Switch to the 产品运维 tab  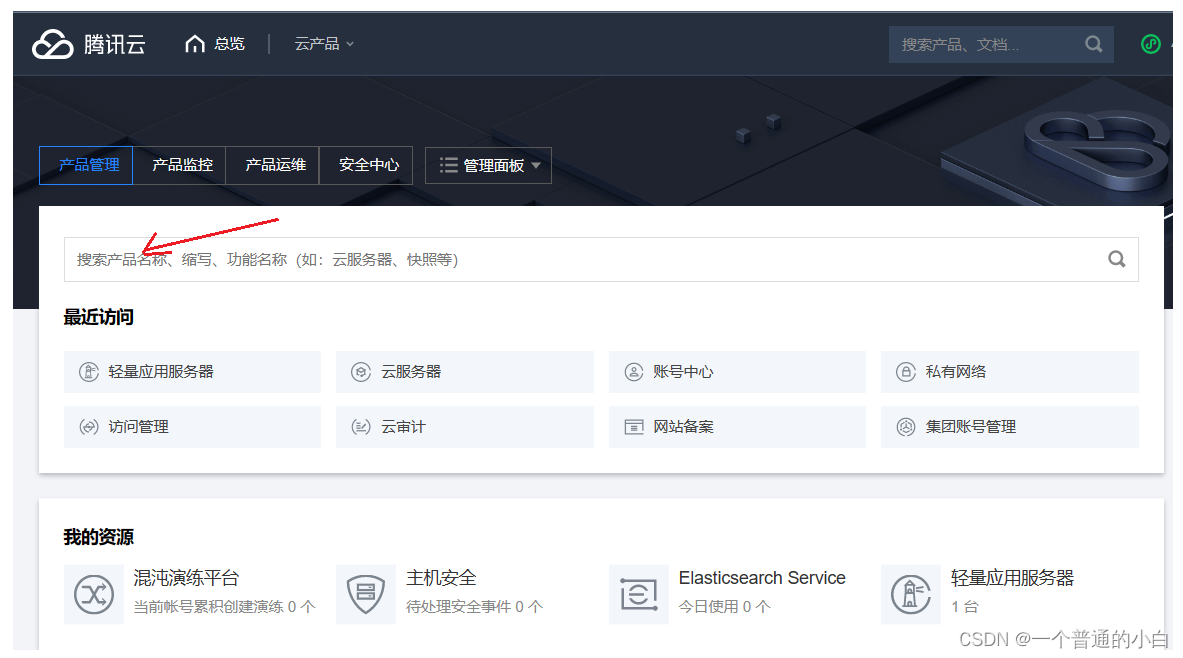(x=273, y=165)
